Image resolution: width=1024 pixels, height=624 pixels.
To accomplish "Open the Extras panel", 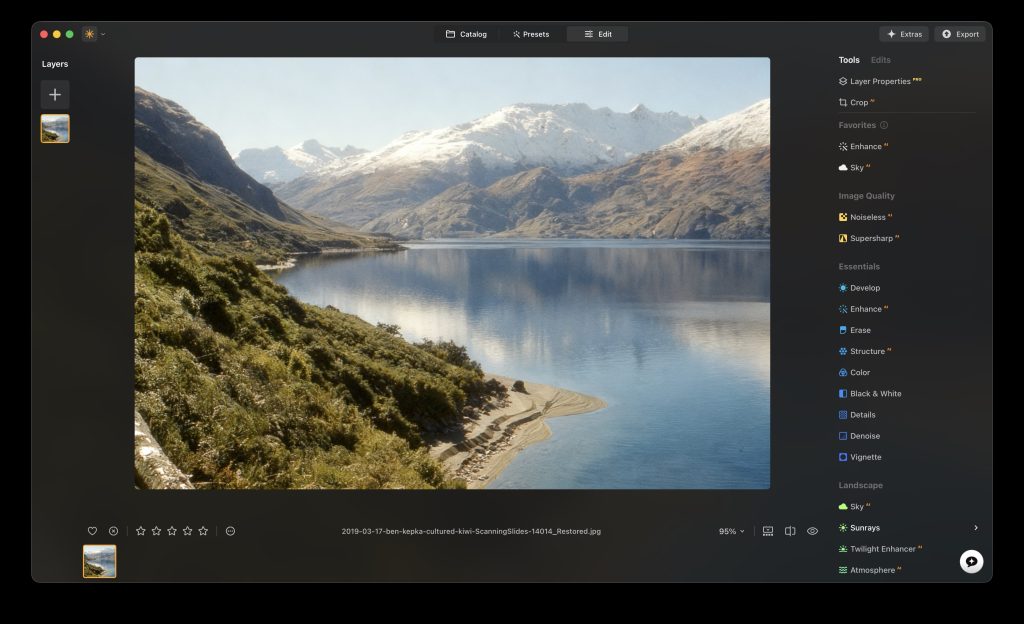I will coord(903,33).
